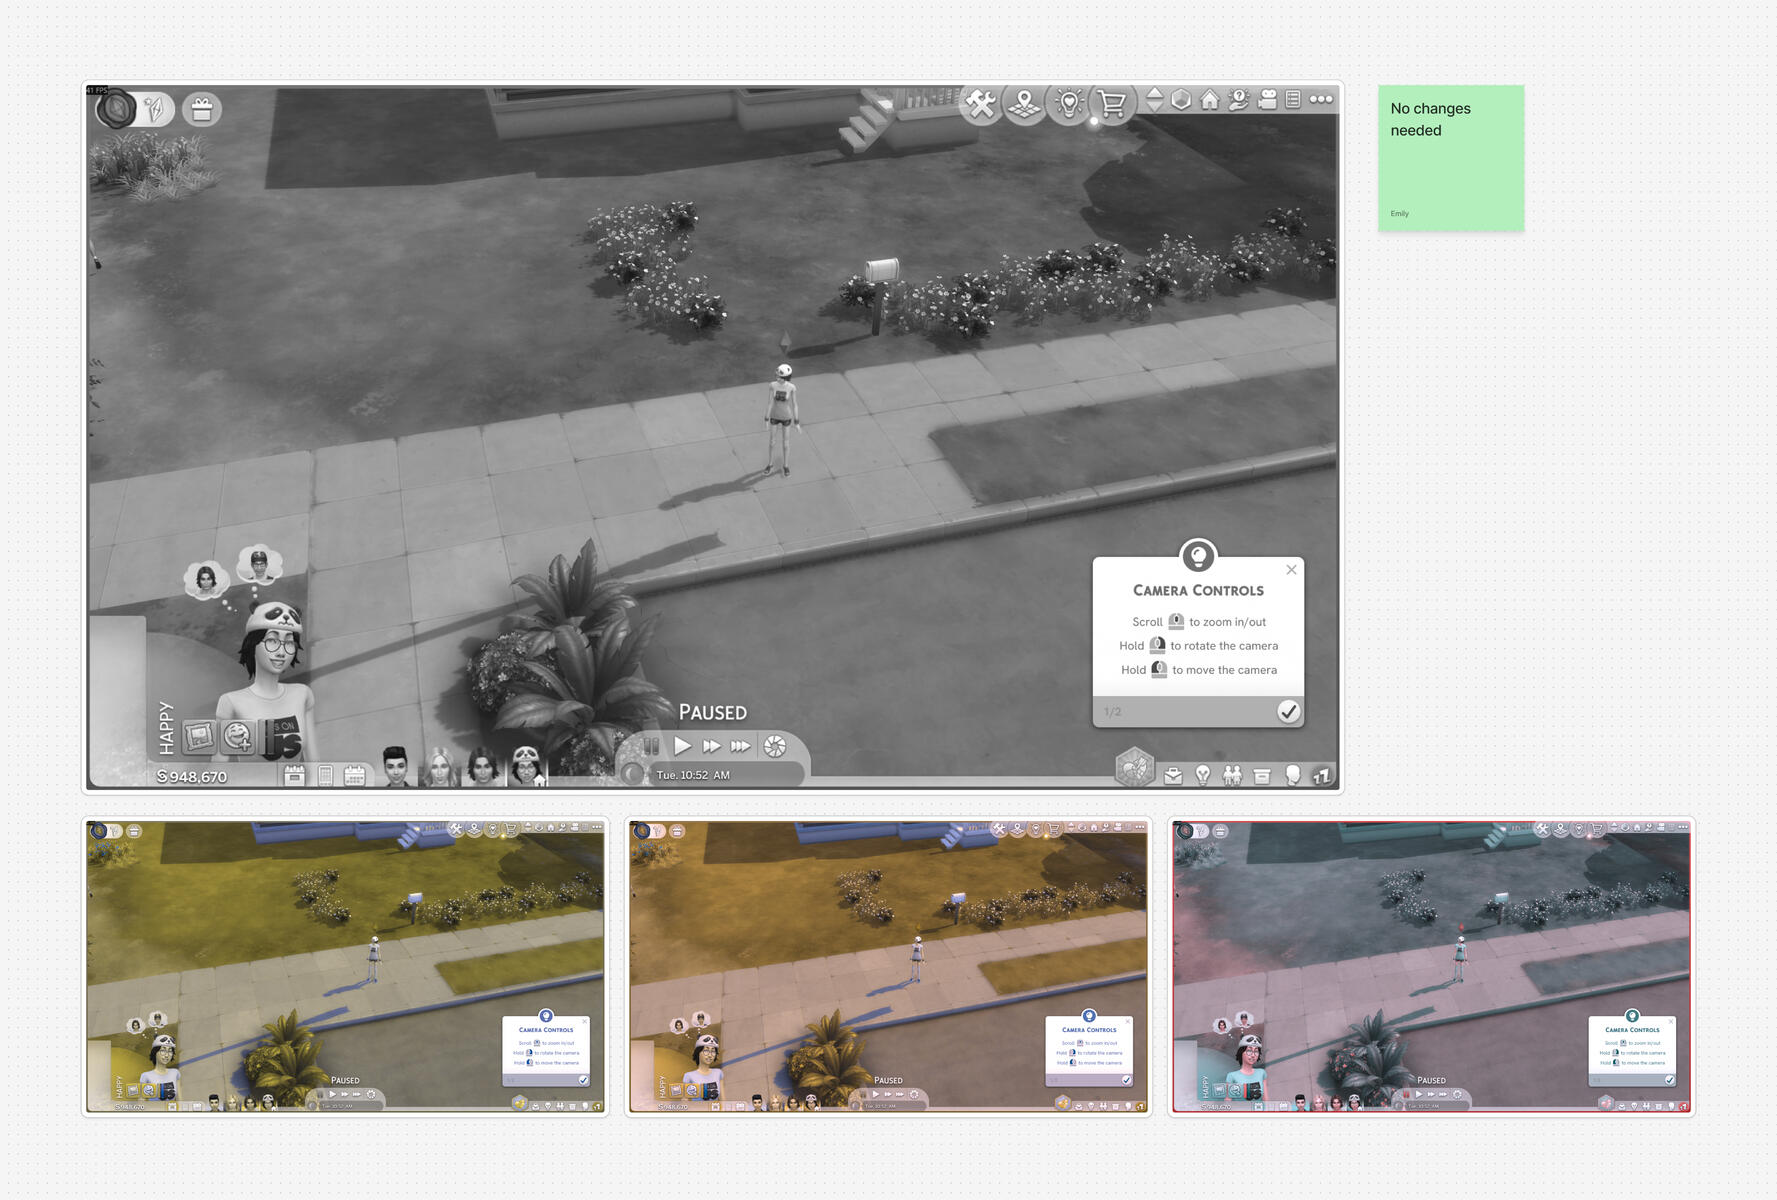Screen dimensions: 1777x1200
Task: Set game to ultra speed triple arrows
Action: (x=740, y=746)
